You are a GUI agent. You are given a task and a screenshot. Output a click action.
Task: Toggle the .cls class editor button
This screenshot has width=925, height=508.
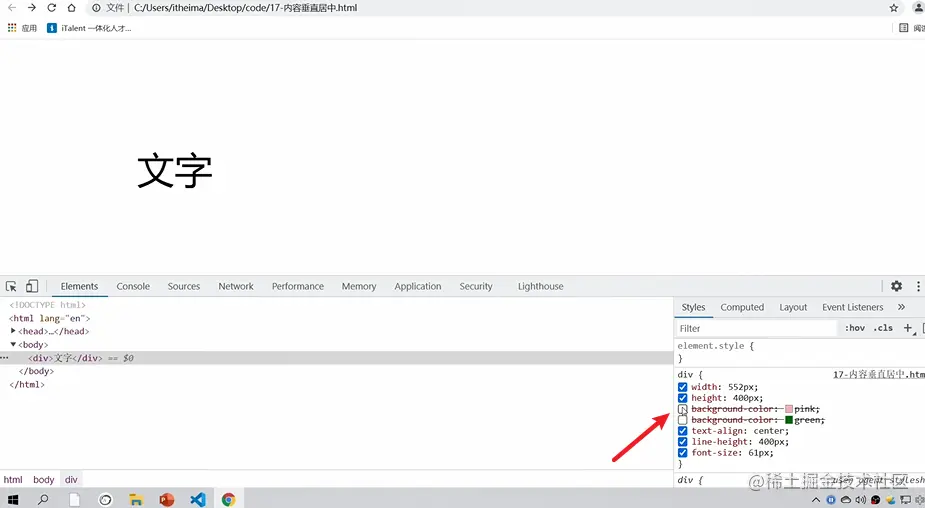(883, 328)
